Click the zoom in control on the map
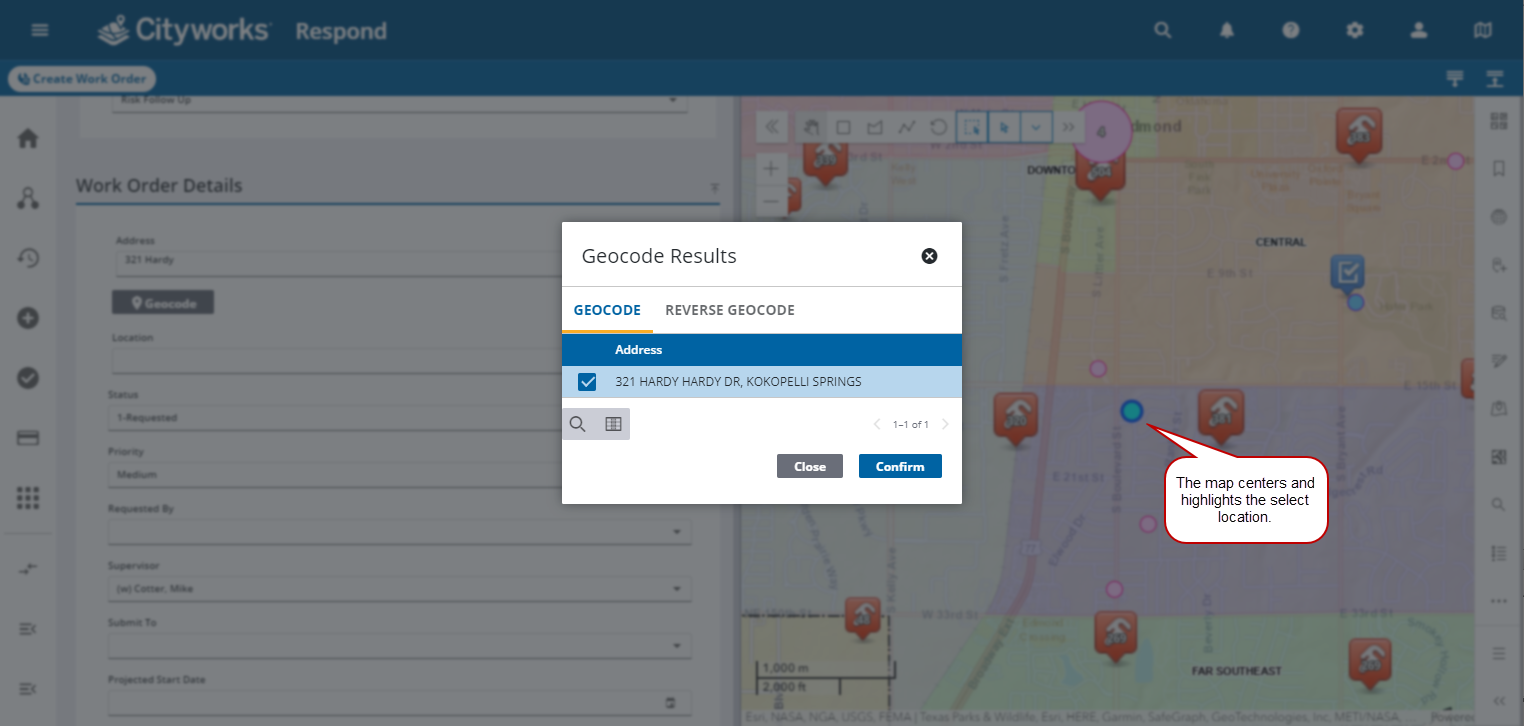The width and height of the screenshot is (1524, 726). click(x=771, y=168)
